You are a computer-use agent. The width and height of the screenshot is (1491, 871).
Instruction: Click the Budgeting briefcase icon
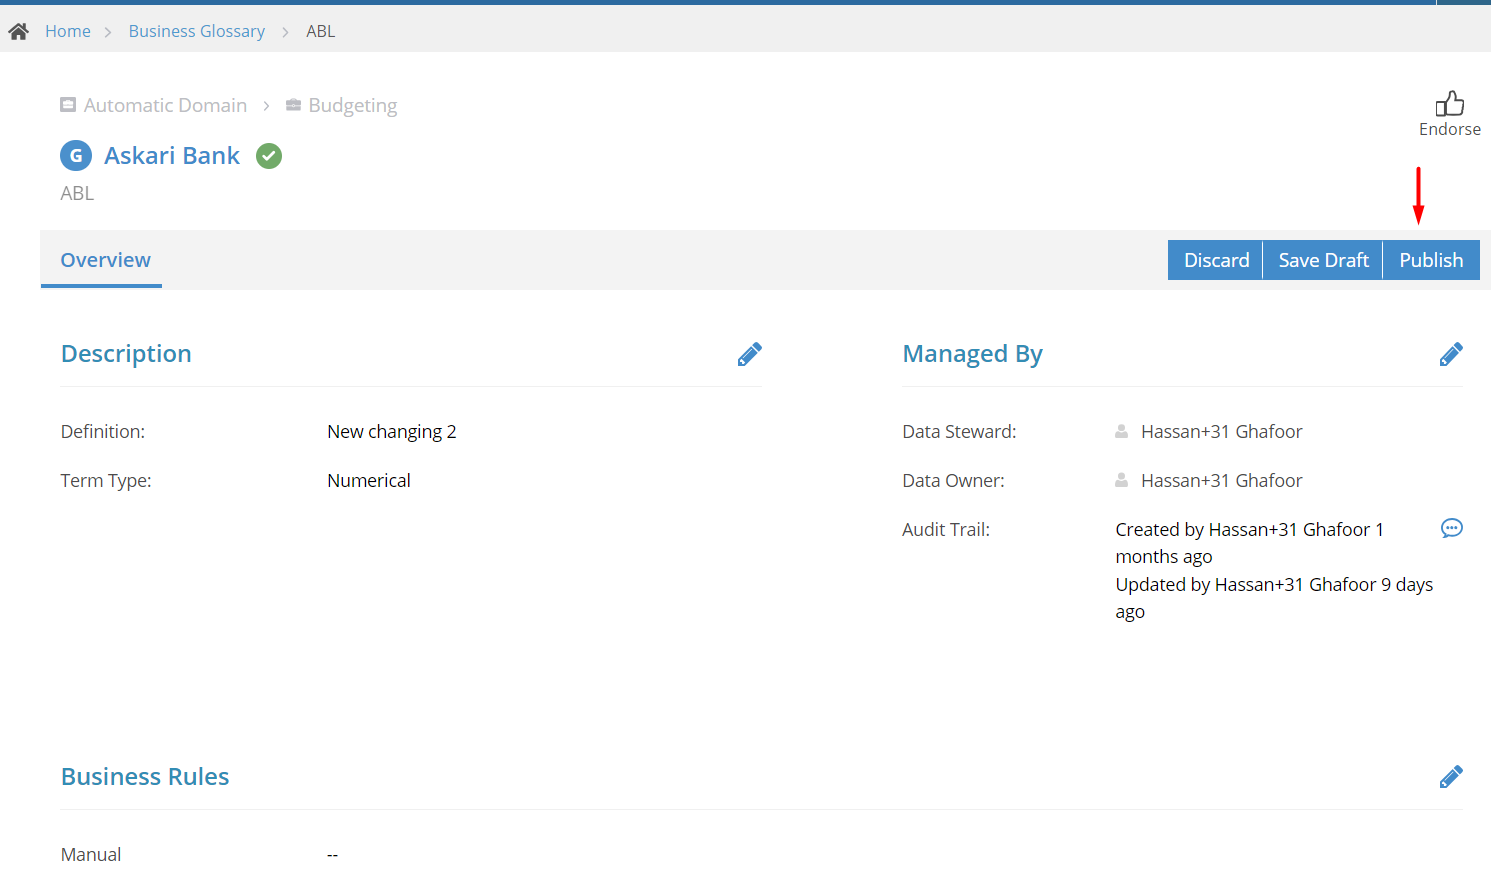pos(293,105)
